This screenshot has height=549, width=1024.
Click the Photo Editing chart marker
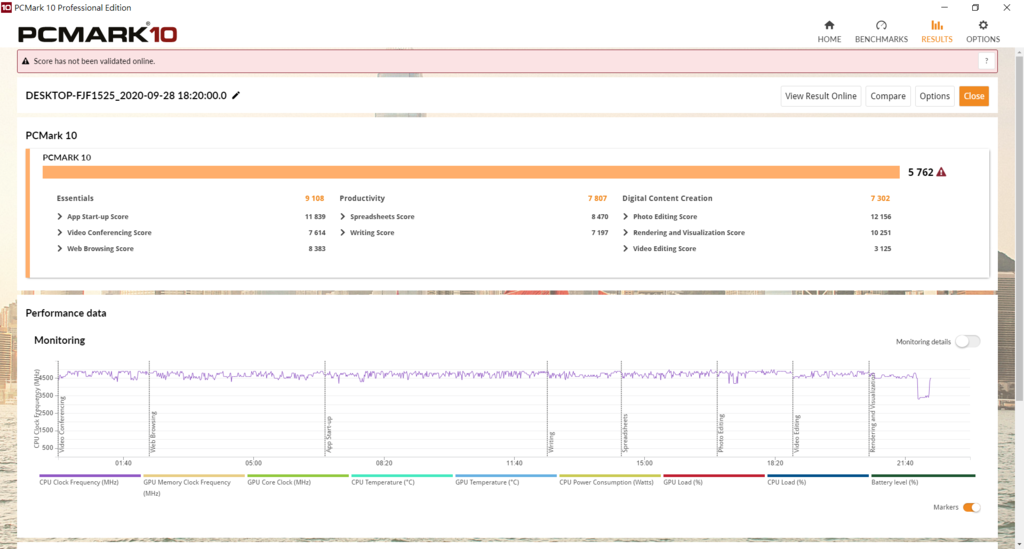(721, 433)
